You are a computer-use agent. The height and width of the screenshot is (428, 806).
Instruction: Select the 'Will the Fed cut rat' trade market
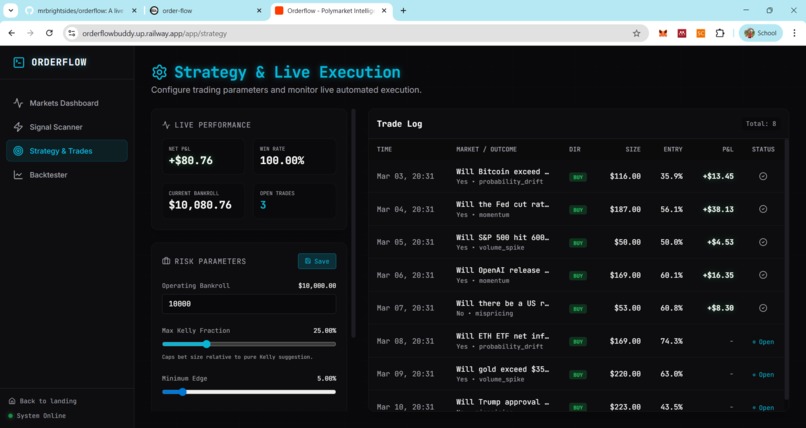pyautogui.click(x=502, y=204)
